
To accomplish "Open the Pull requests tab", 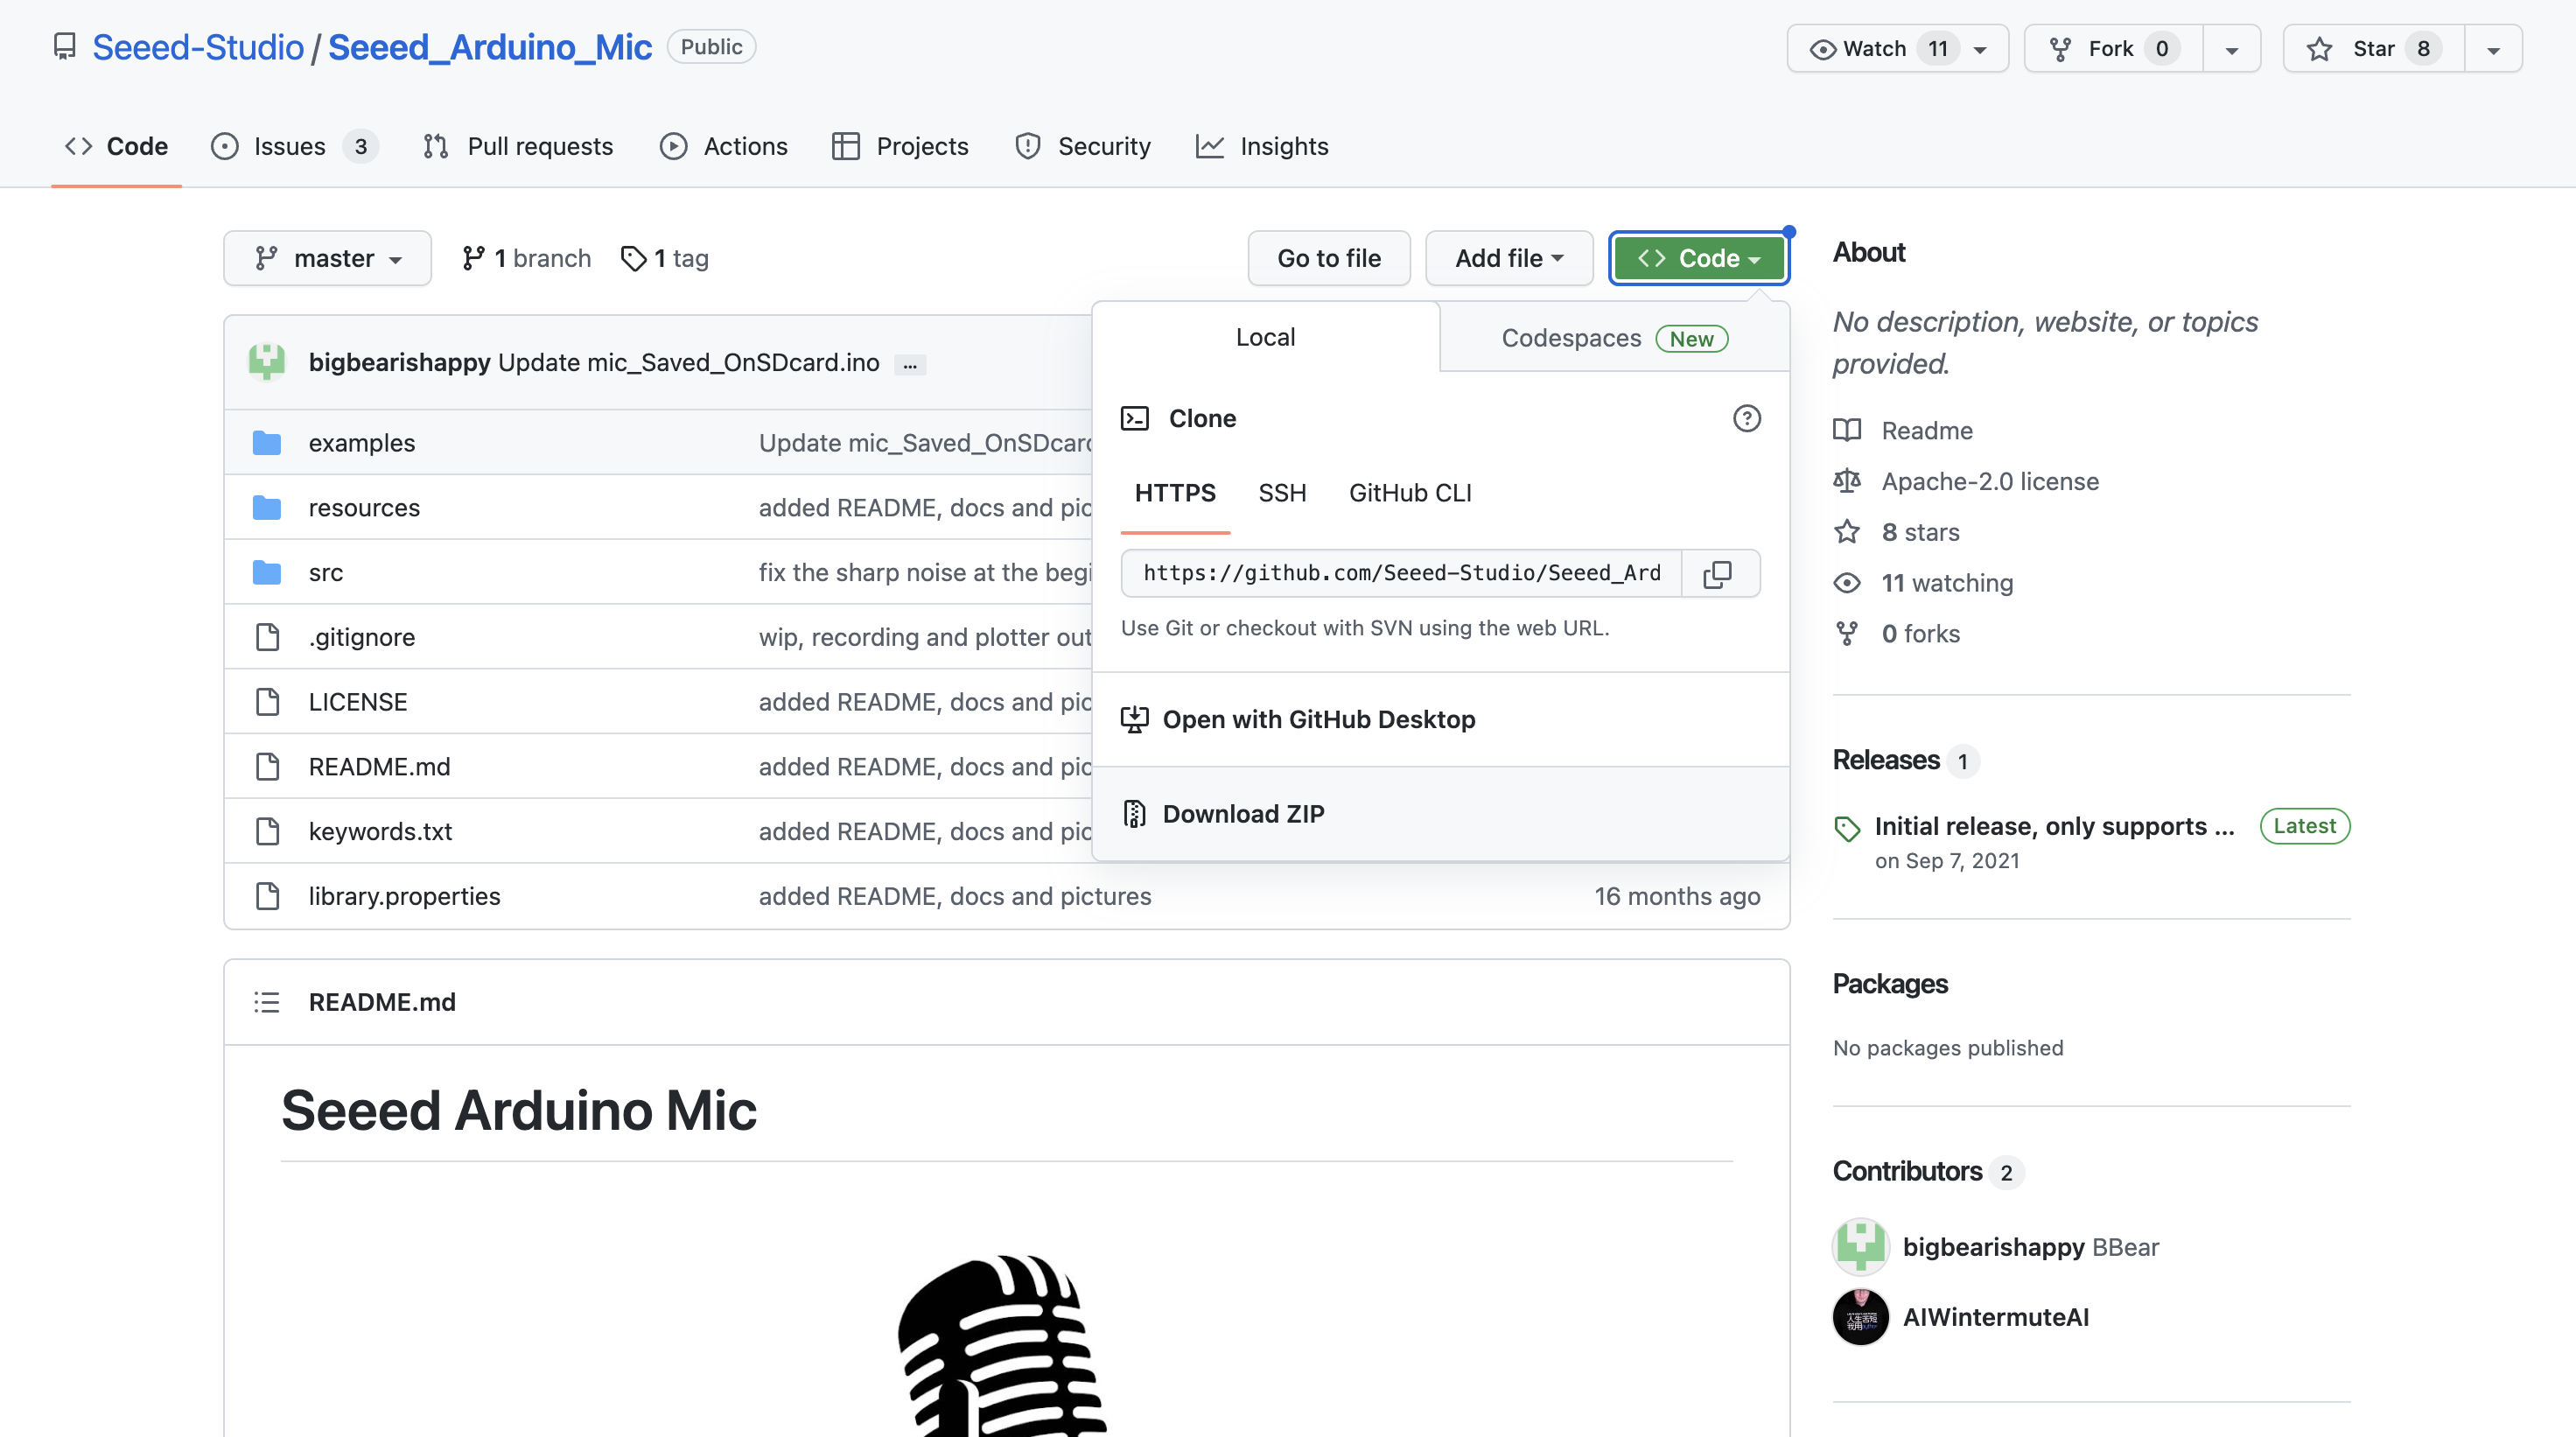I will coord(518,146).
